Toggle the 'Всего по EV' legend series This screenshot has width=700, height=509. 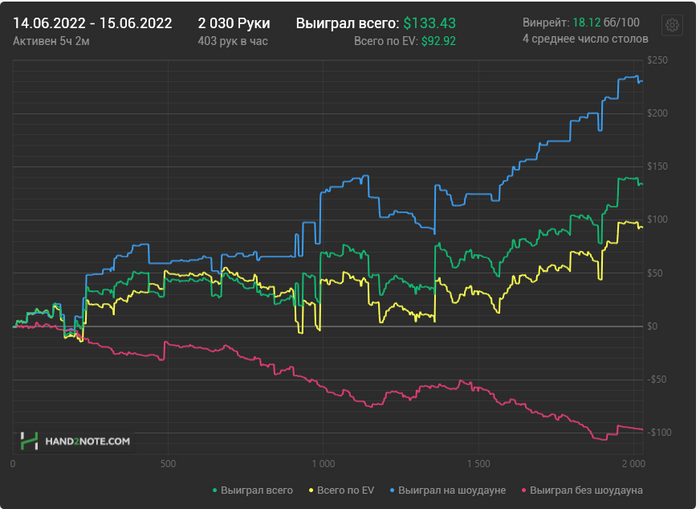tap(342, 490)
